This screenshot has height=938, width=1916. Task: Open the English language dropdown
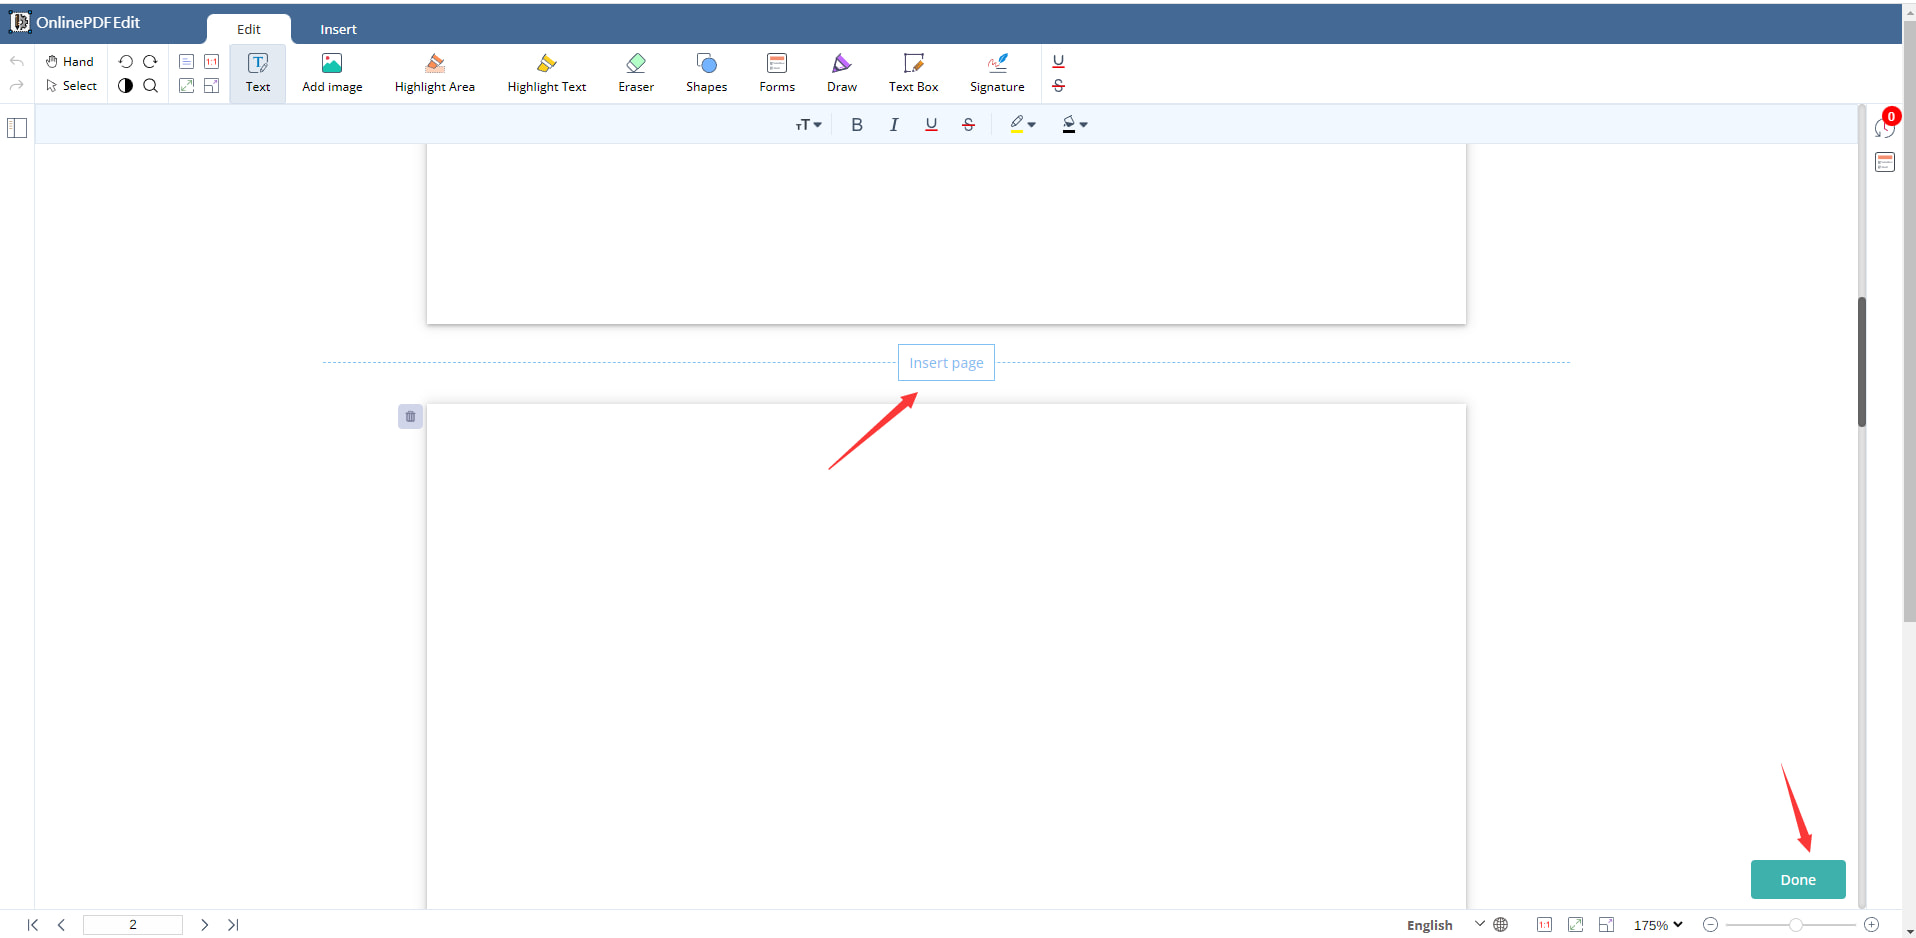pyautogui.click(x=1445, y=925)
